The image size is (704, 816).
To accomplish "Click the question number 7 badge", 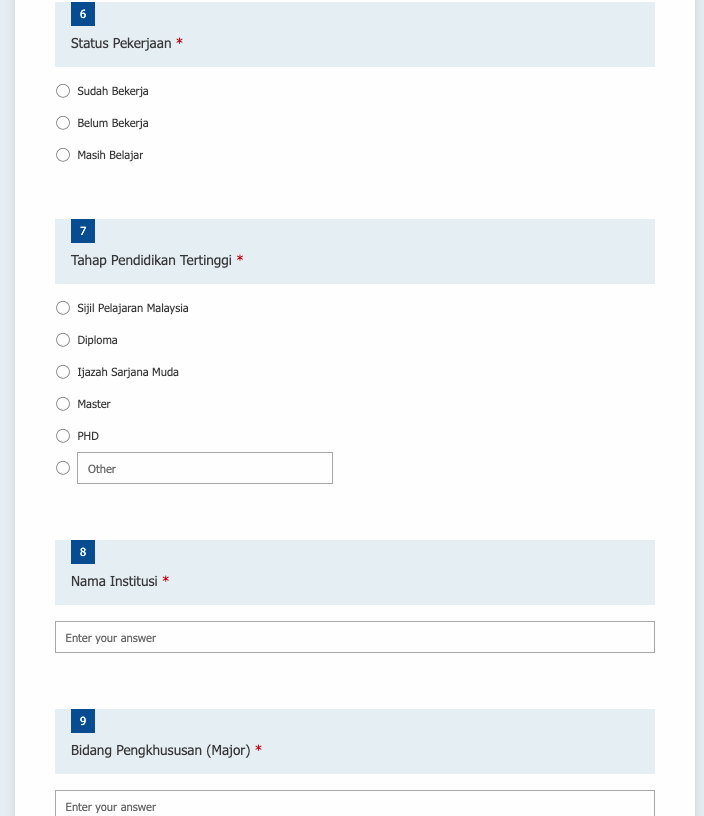I will tap(83, 231).
